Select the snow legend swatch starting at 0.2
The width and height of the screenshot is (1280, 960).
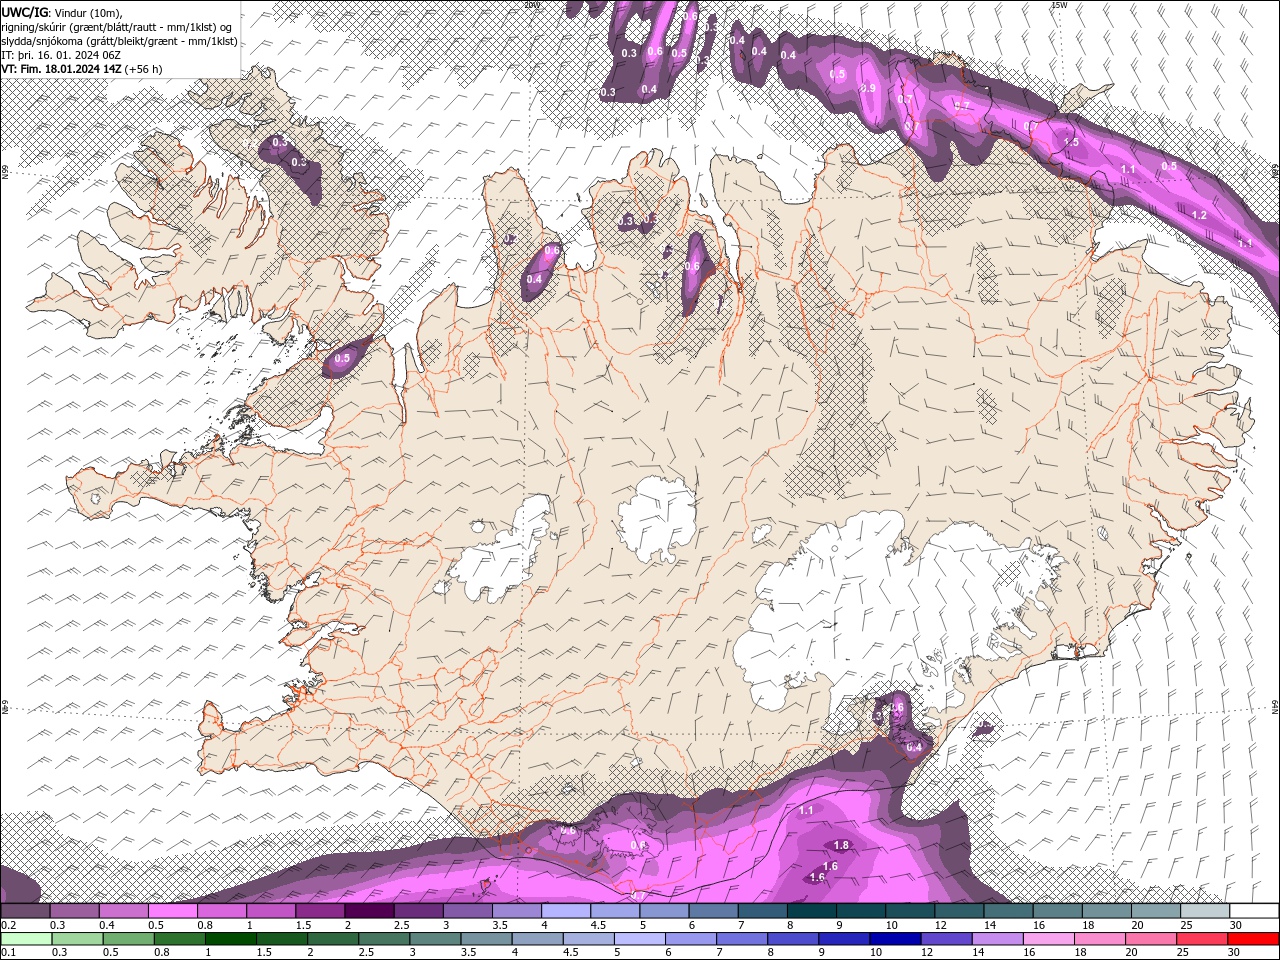coord(25,911)
